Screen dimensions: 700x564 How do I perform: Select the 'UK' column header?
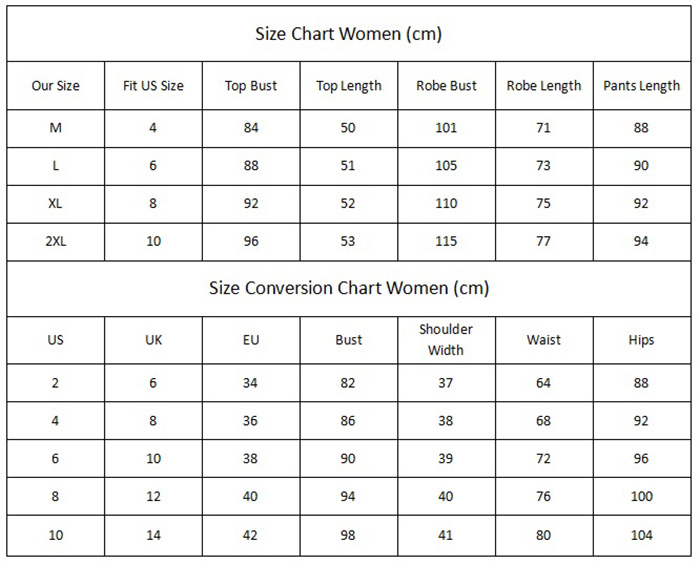click(x=154, y=340)
